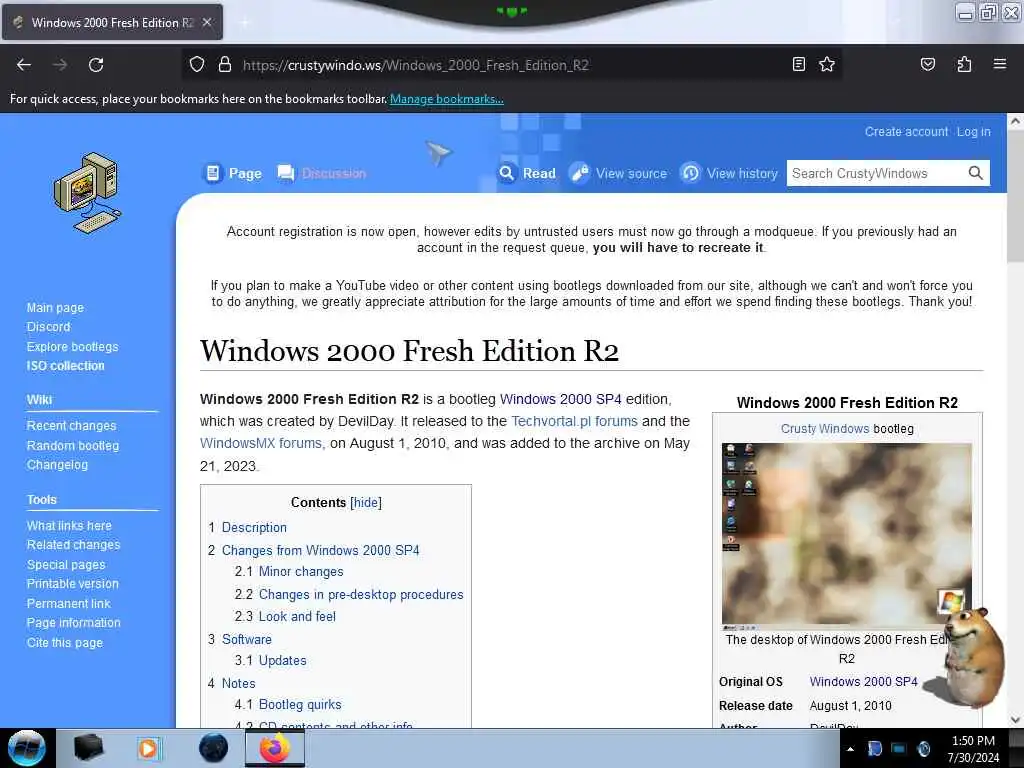Screen dimensions: 1024x768
Task: Open the View source tab
Action: tap(618, 173)
